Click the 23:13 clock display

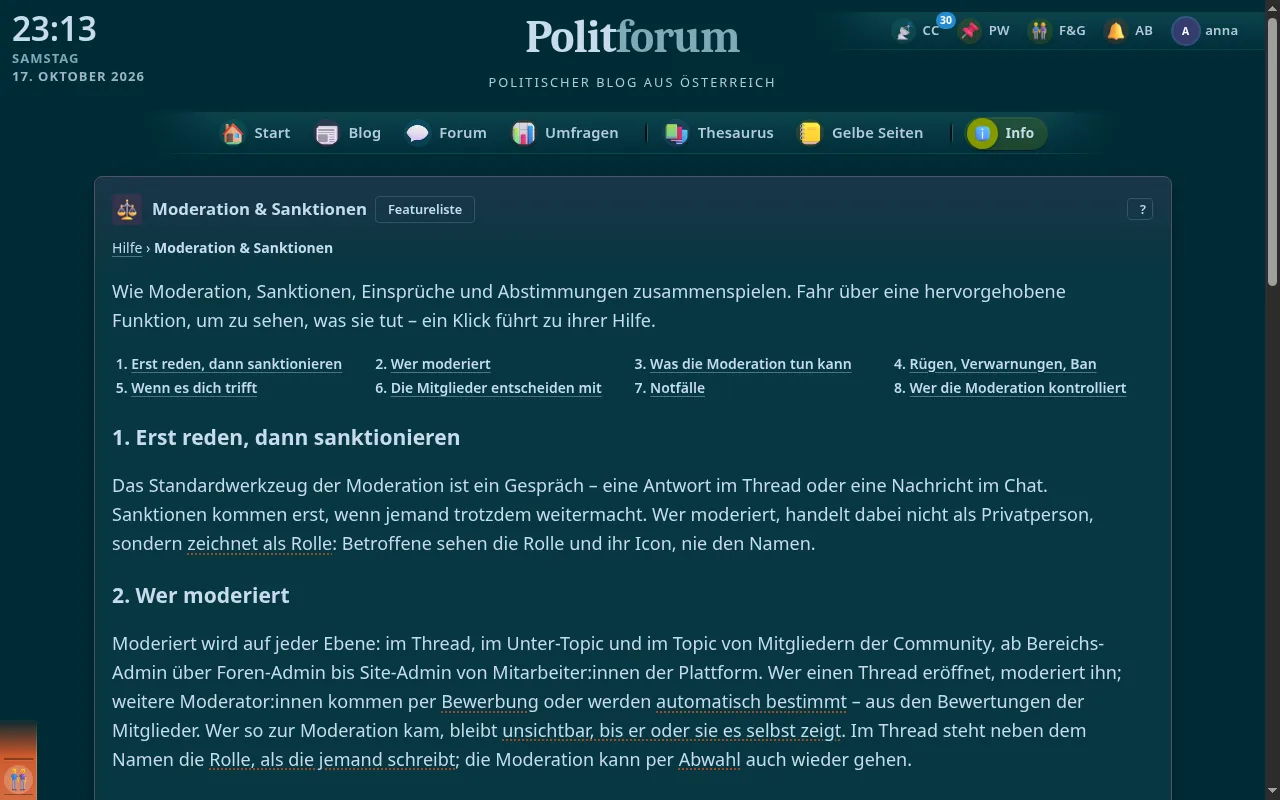pyautogui.click(x=54, y=29)
